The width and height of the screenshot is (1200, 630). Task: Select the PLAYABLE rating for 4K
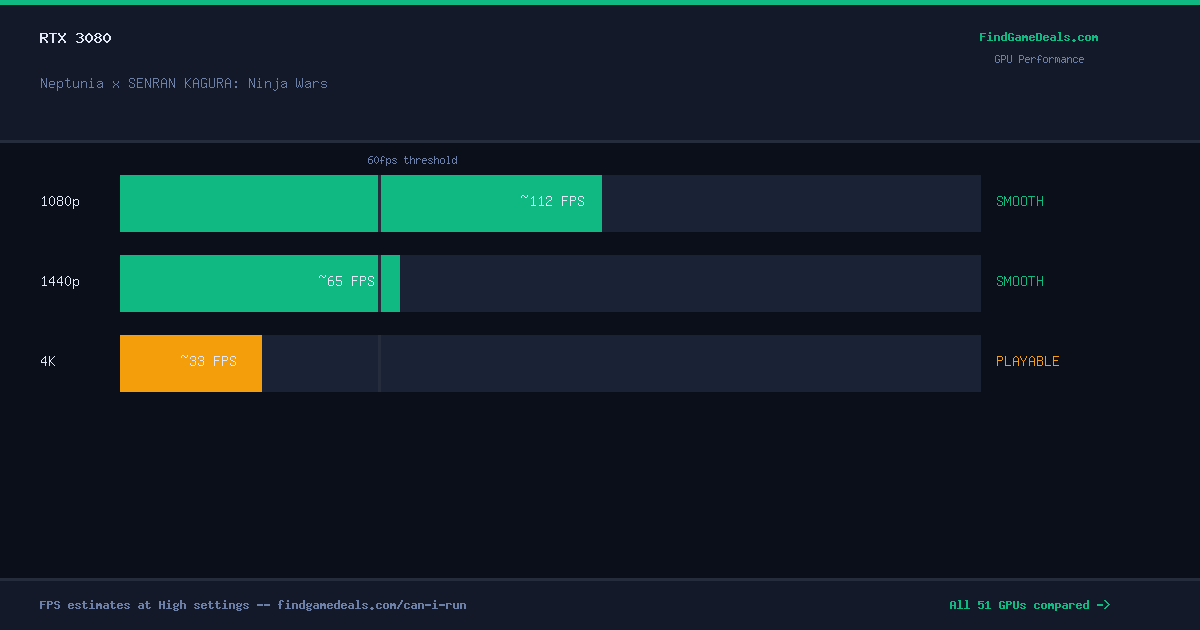pos(1028,362)
